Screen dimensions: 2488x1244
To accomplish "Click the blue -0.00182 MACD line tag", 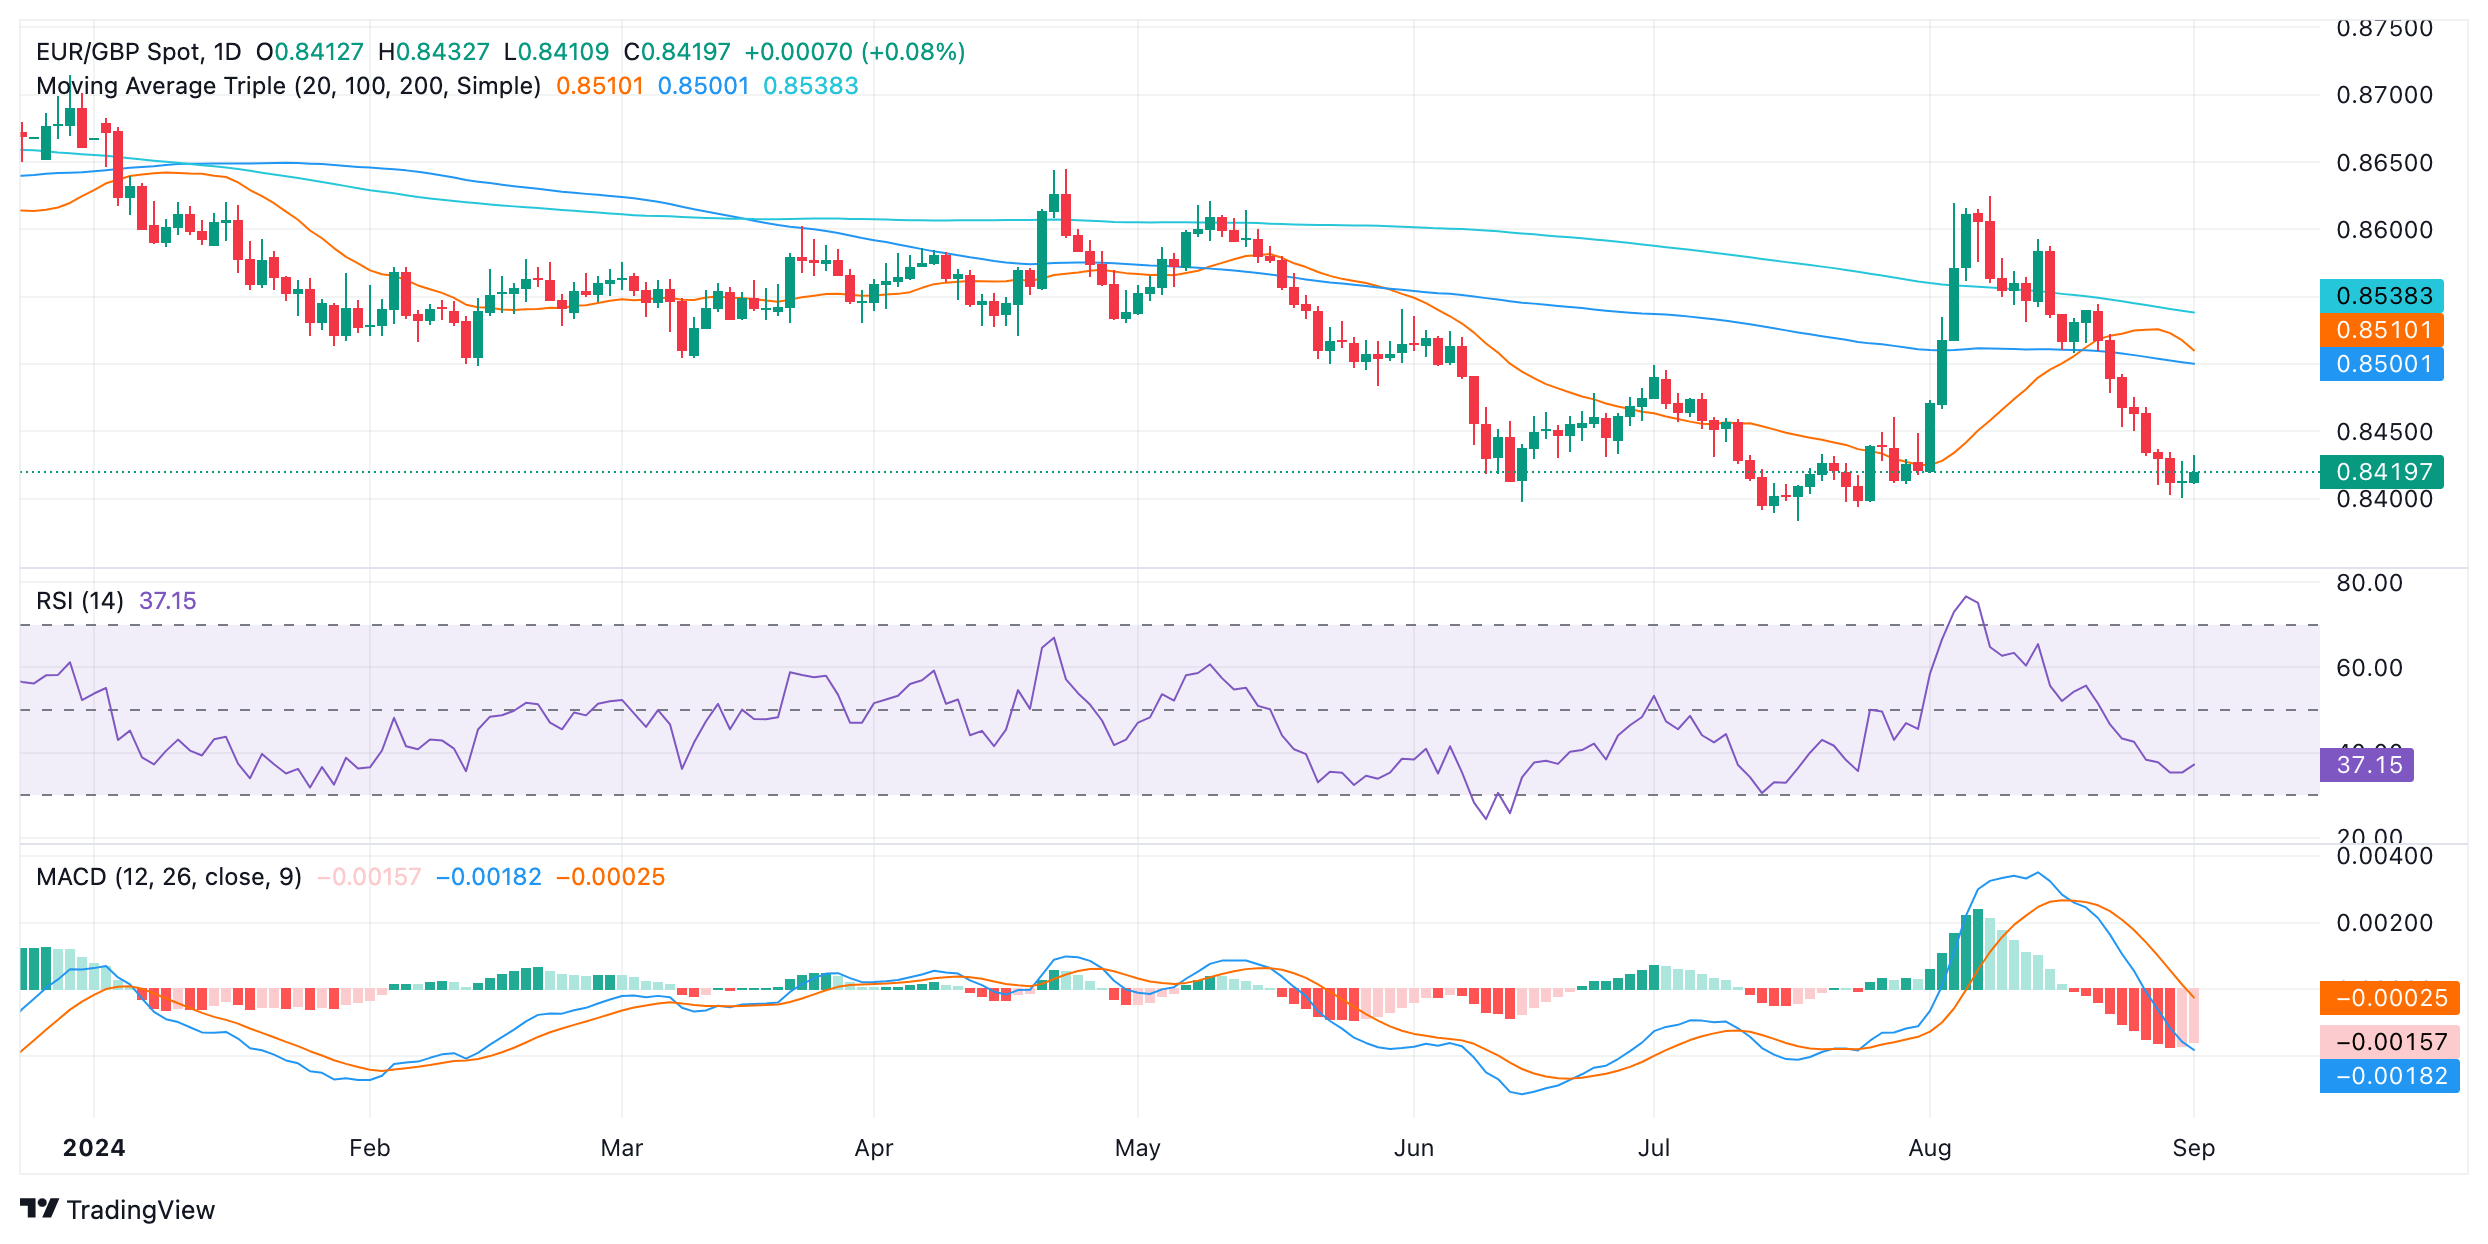I will [2389, 1076].
